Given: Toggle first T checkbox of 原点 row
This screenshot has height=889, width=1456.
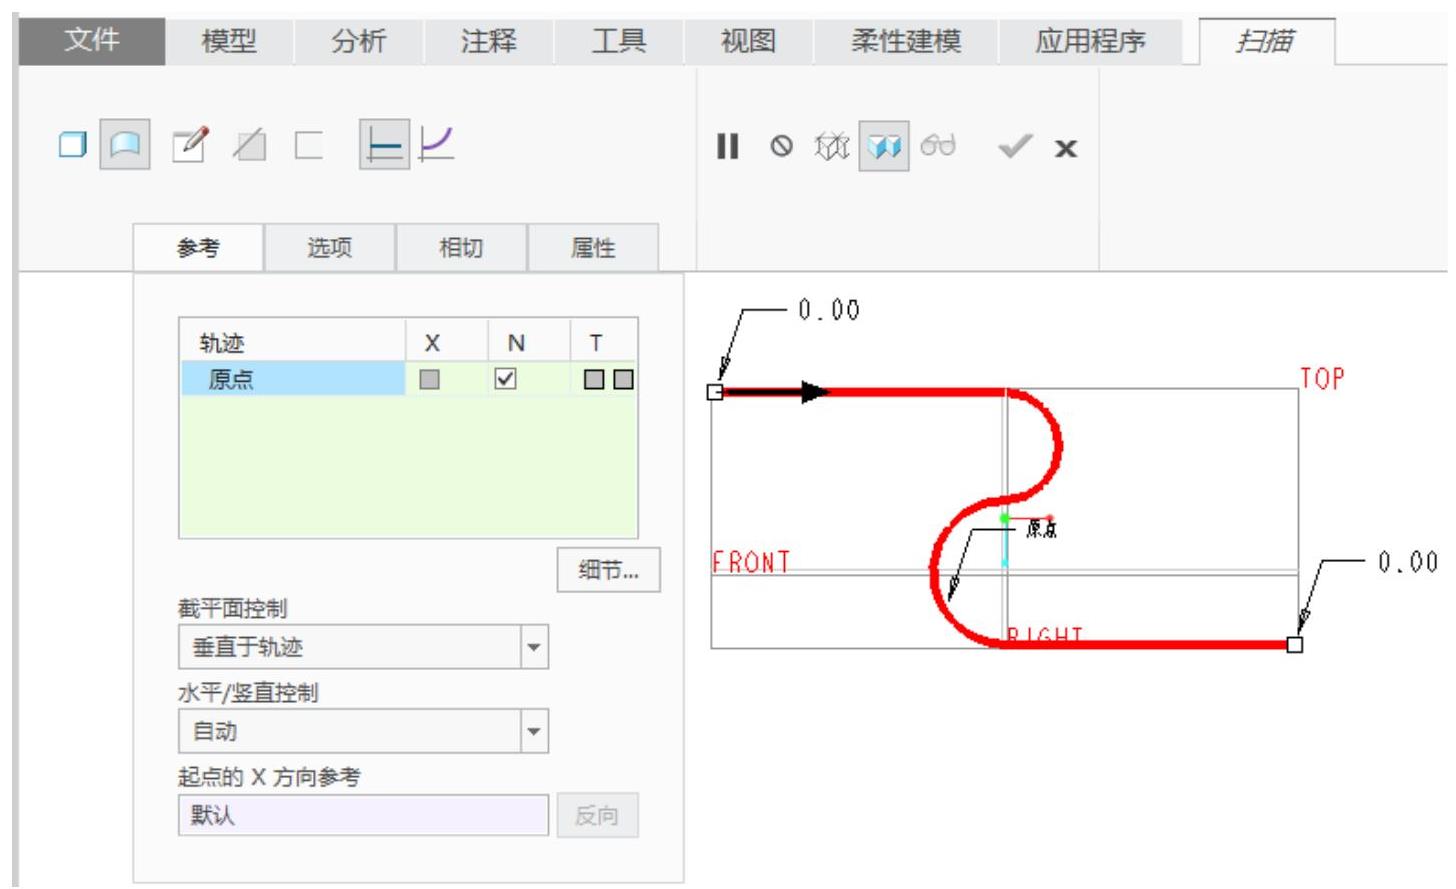Looking at the screenshot, I should [x=594, y=379].
